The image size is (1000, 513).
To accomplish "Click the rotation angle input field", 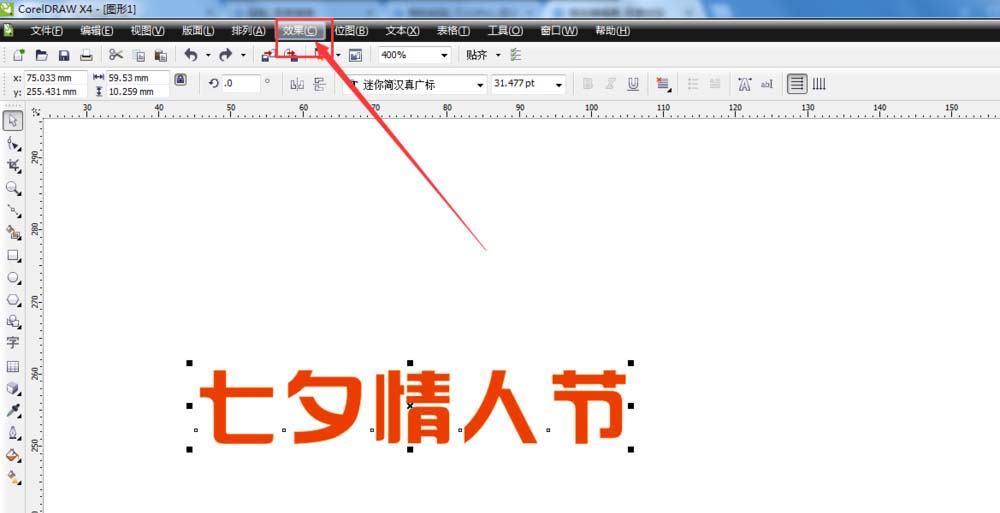I will pos(241,84).
